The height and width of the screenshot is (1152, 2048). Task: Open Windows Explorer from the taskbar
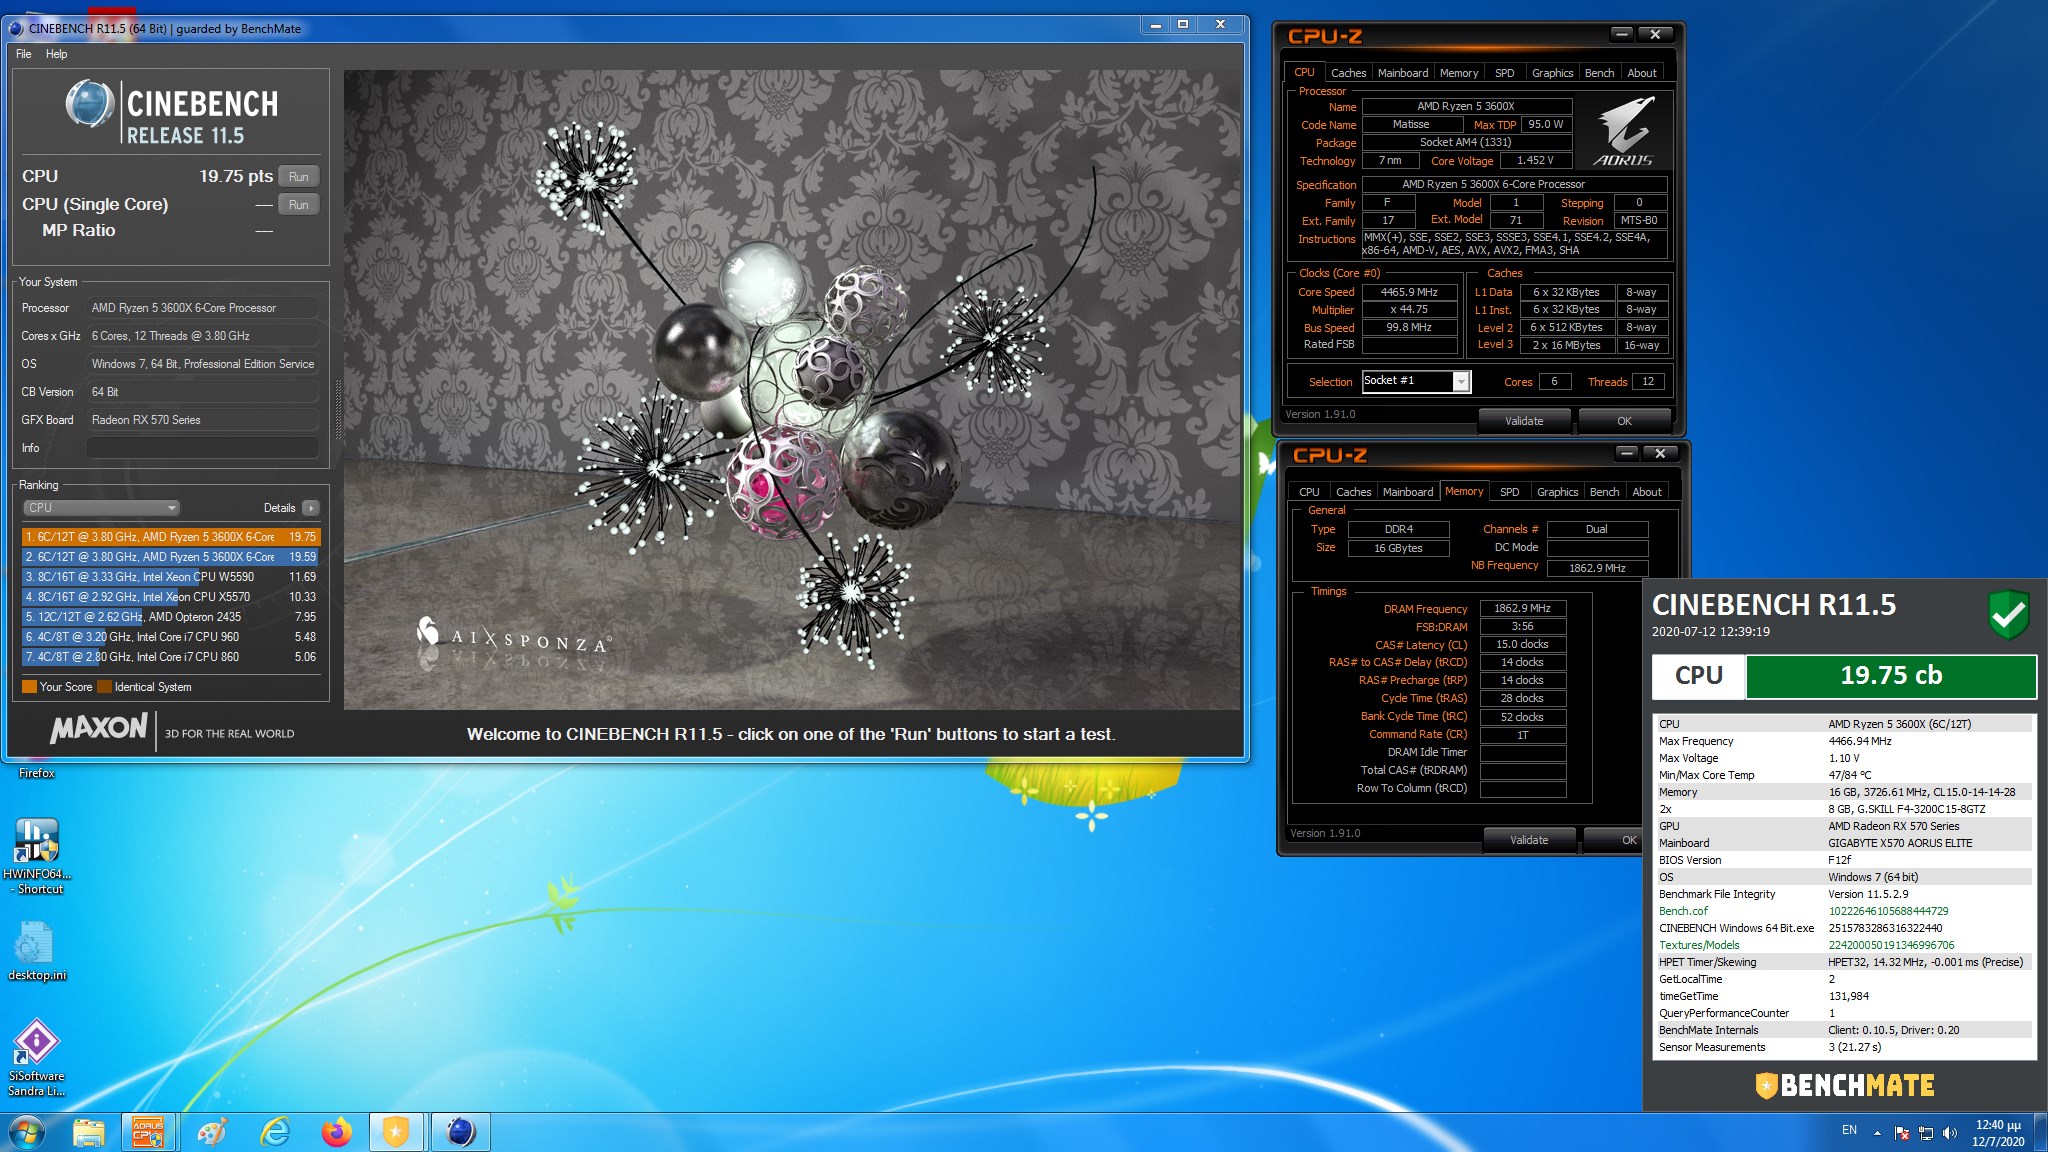point(89,1132)
